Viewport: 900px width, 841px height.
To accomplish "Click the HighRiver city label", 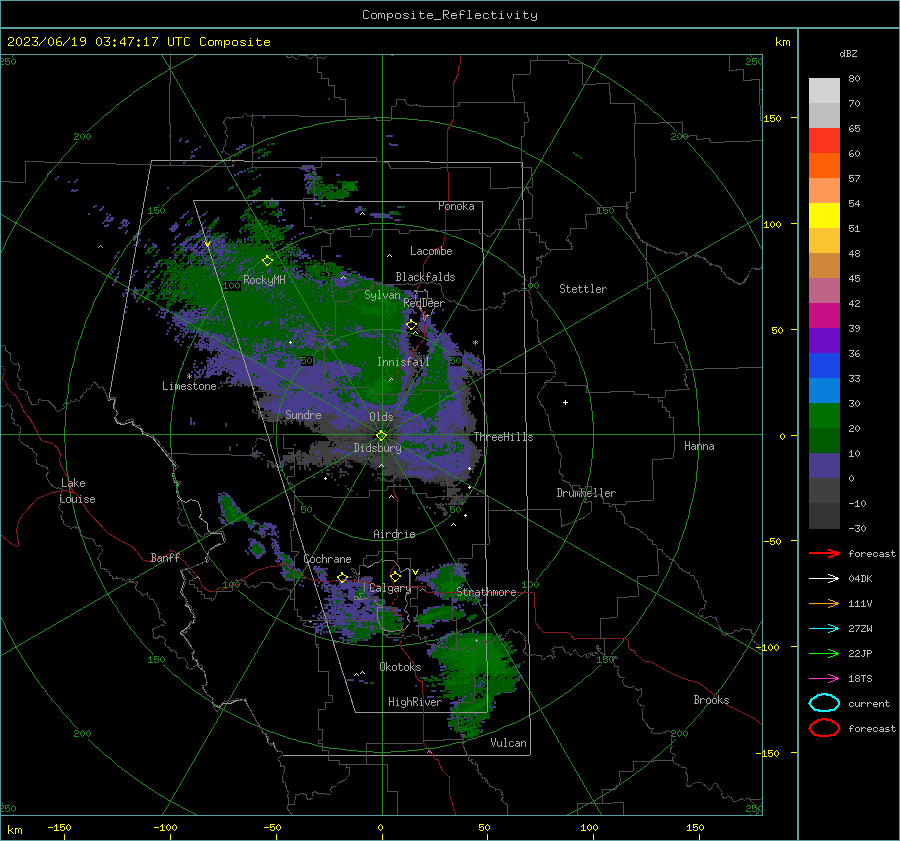I will pyautogui.click(x=414, y=702).
